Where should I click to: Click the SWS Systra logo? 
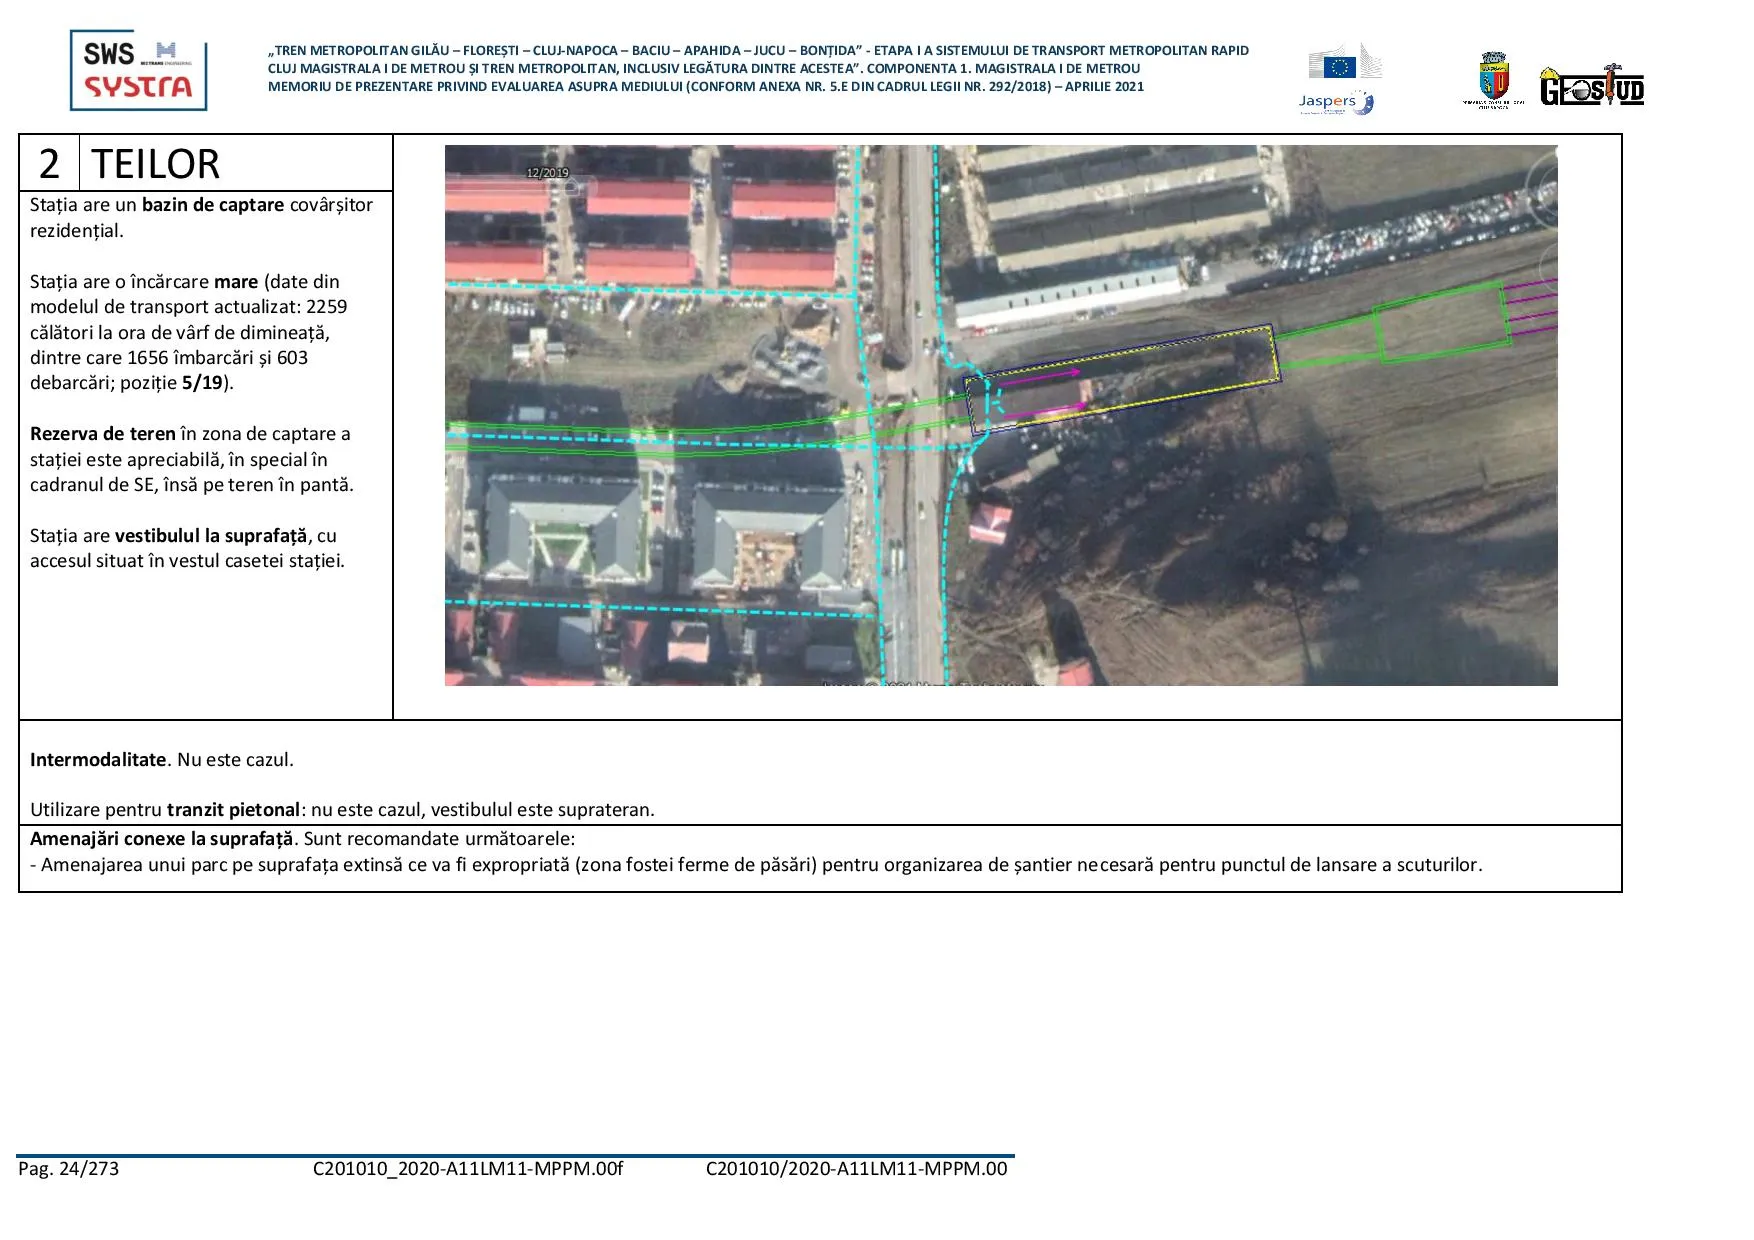click(138, 70)
